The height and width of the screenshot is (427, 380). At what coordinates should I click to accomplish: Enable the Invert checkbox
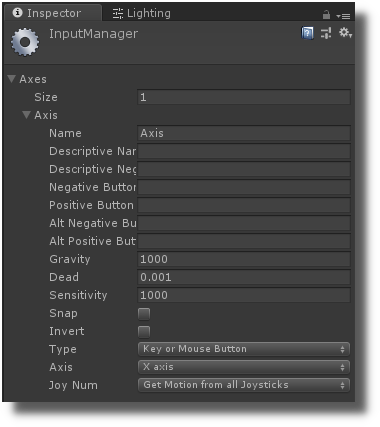tap(144, 332)
